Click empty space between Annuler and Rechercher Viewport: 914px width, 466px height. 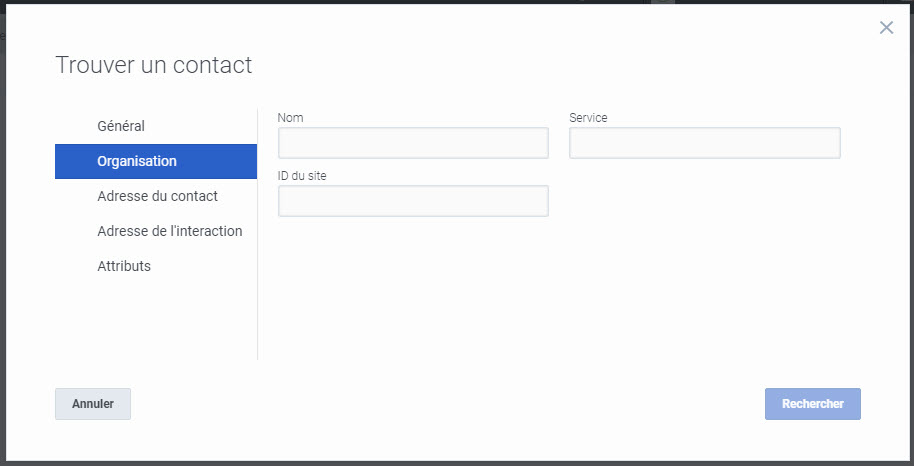click(448, 404)
